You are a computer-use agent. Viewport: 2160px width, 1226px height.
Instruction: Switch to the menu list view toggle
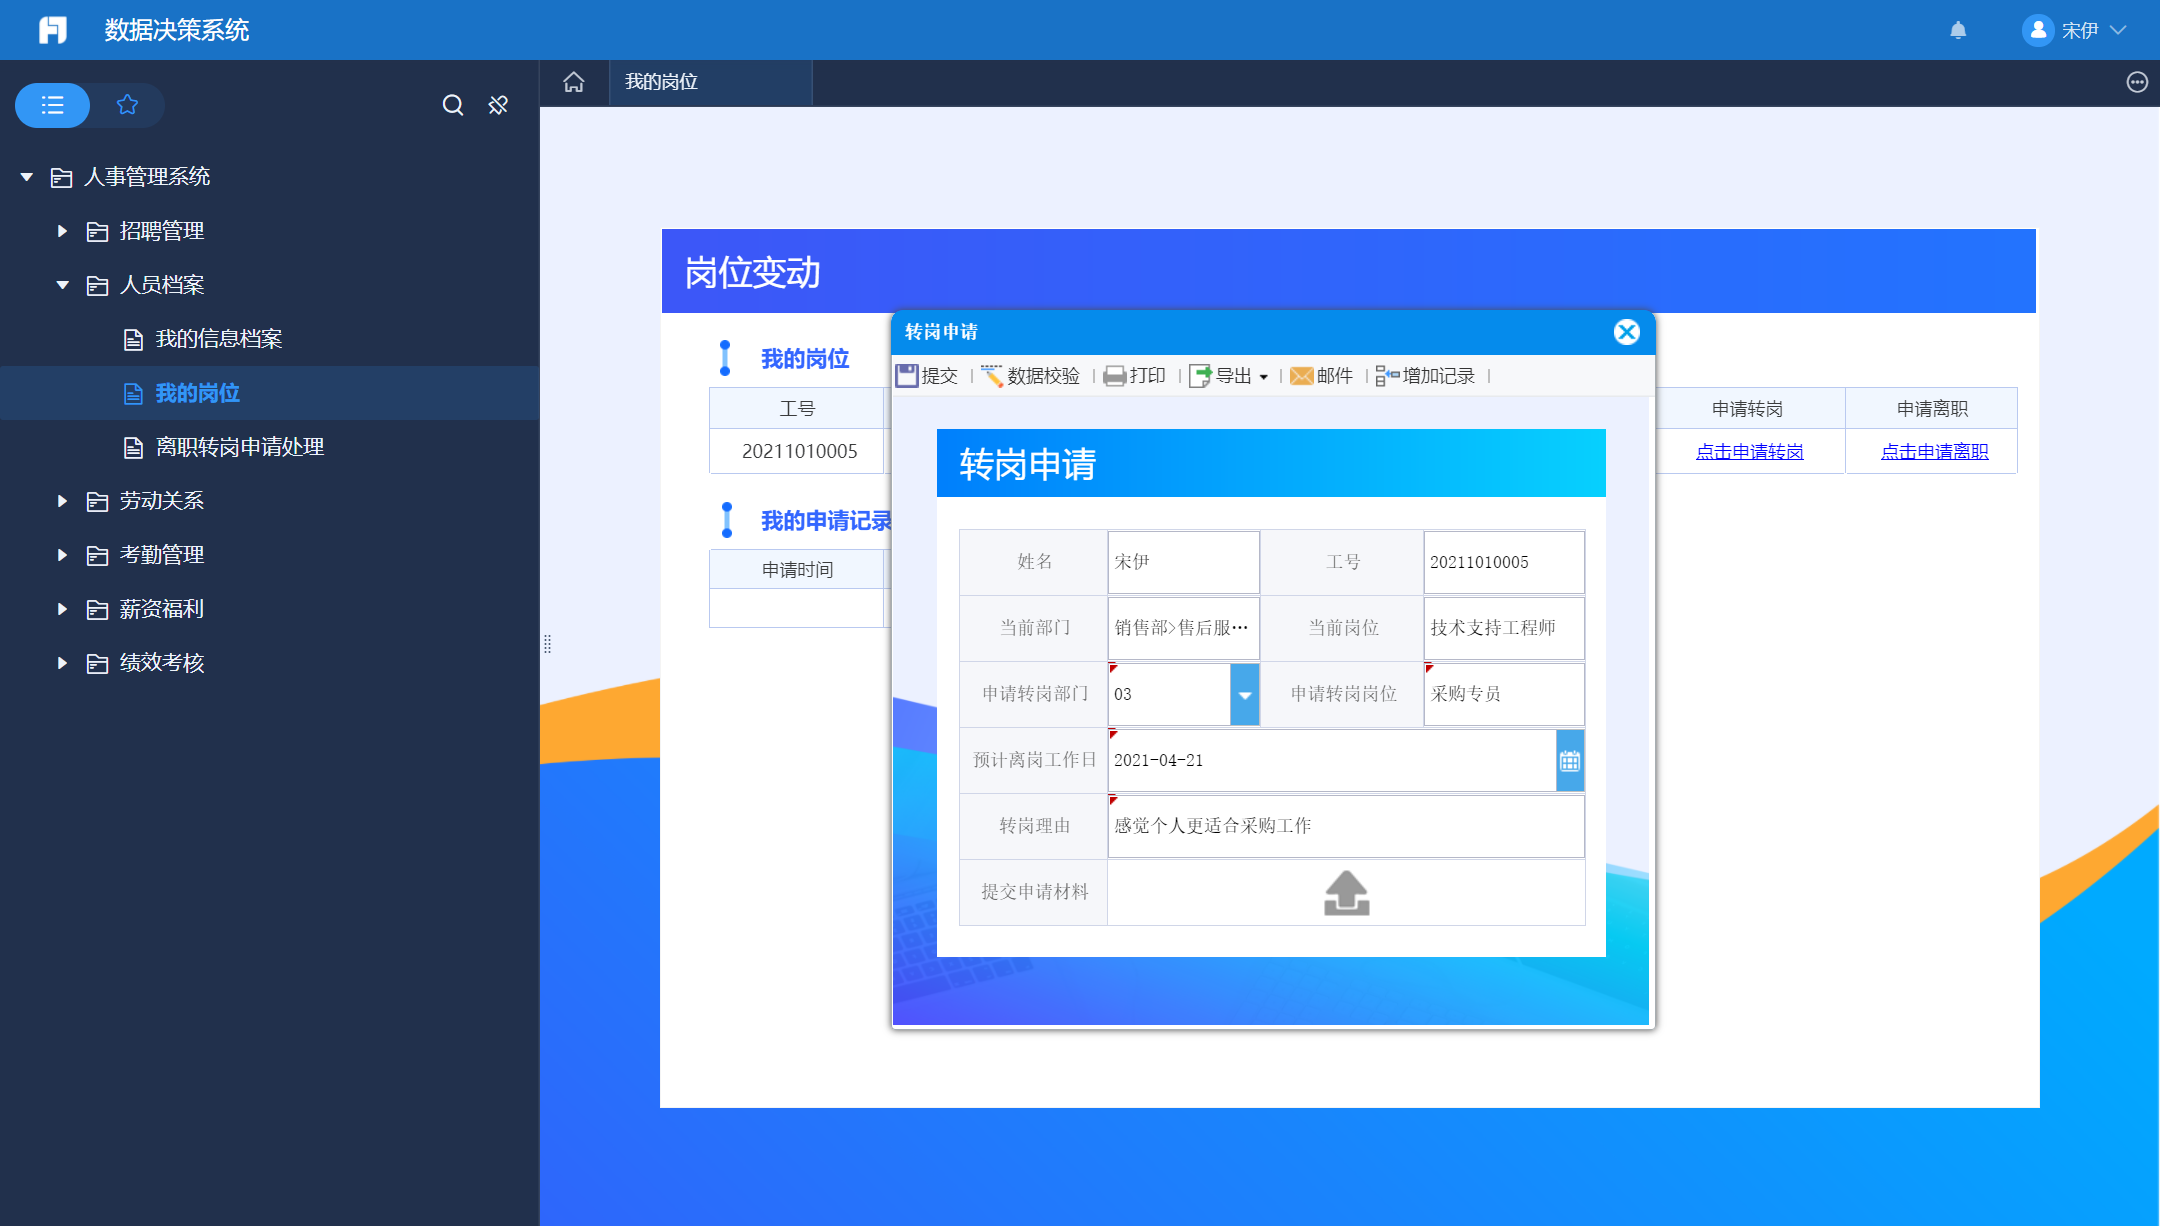point(53,105)
